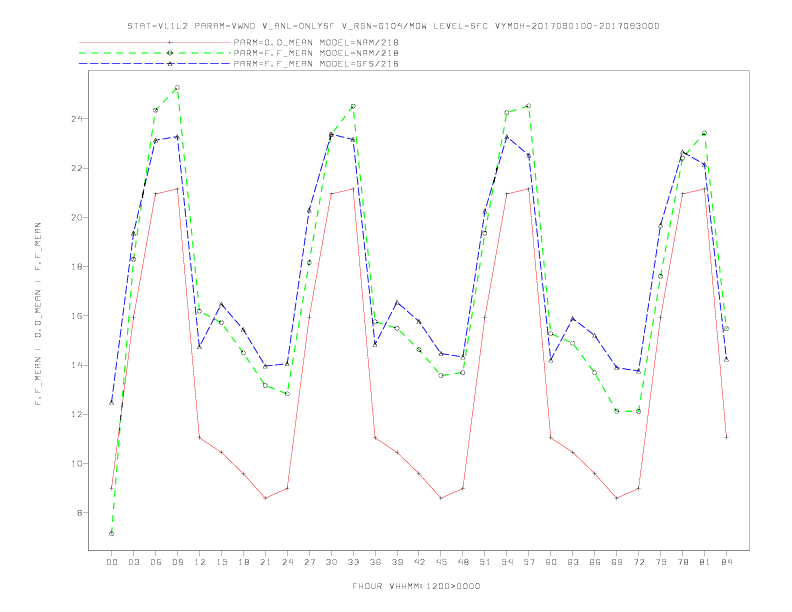Click x-axis tick label 84
The image size is (792, 612).
[x=726, y=562]
